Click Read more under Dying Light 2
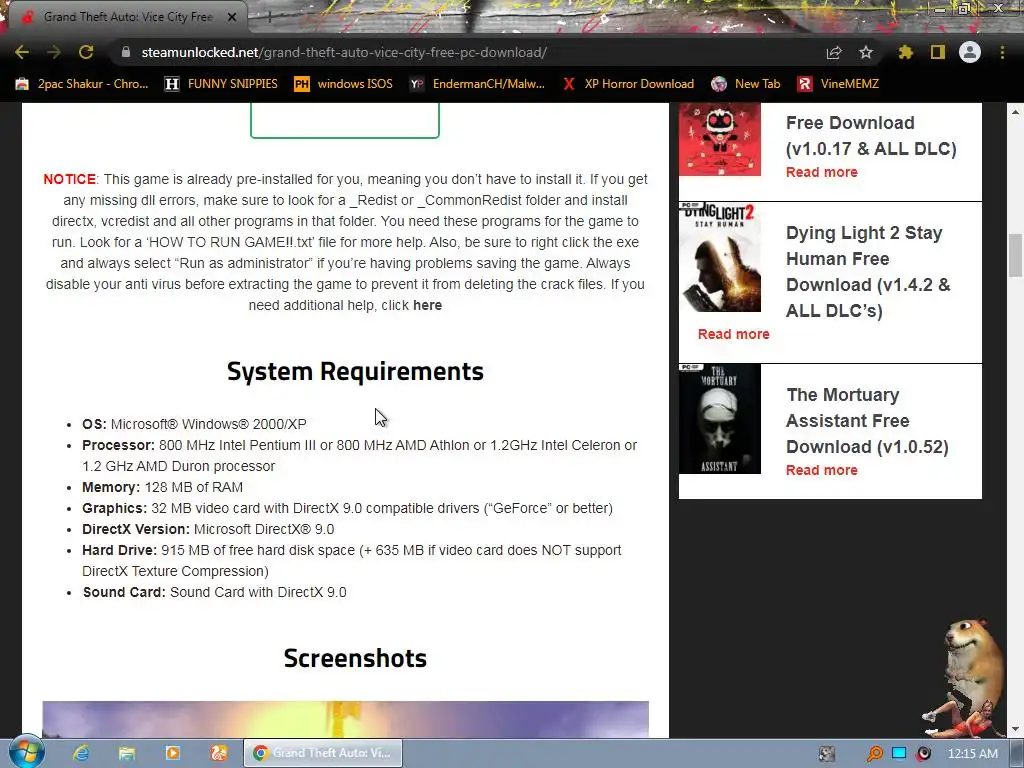This screenshot has width=1024, height=768. (x=733, y=334)
